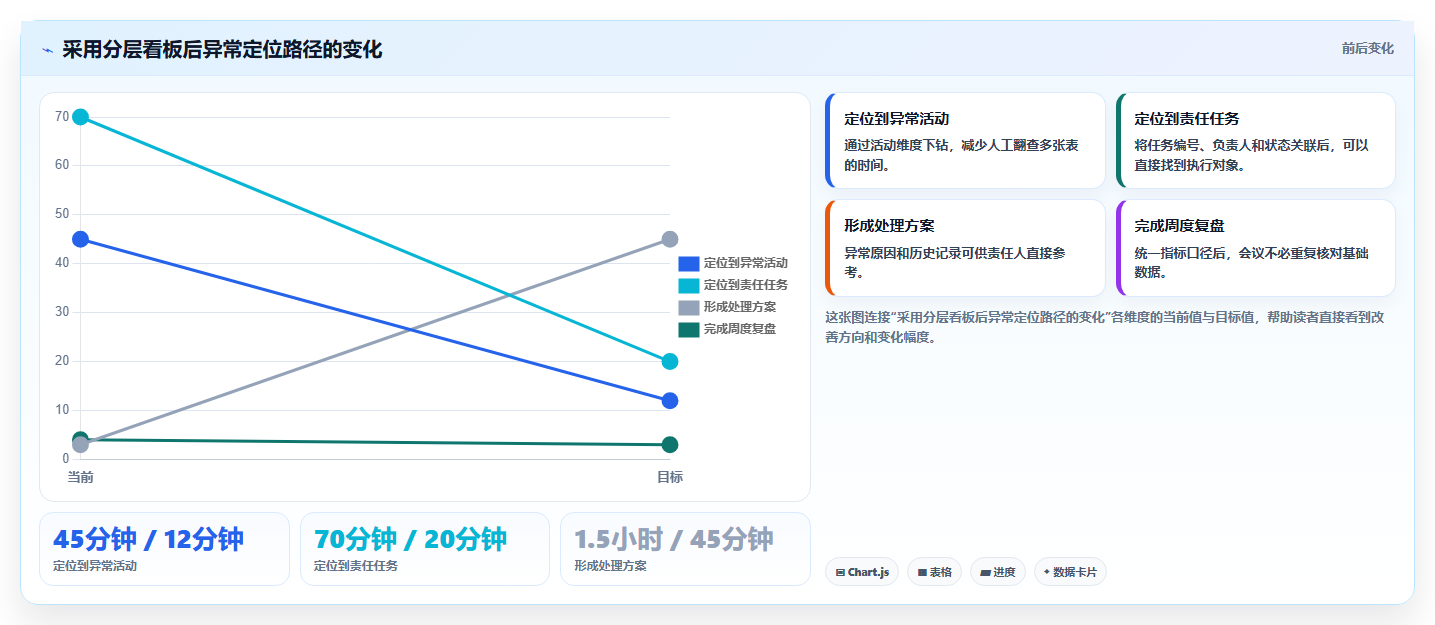The width and height of the screenshot is (1435, 625).
Task: Click the 45分钟 / 12分钟 stat value
Action: pos(148,539)
